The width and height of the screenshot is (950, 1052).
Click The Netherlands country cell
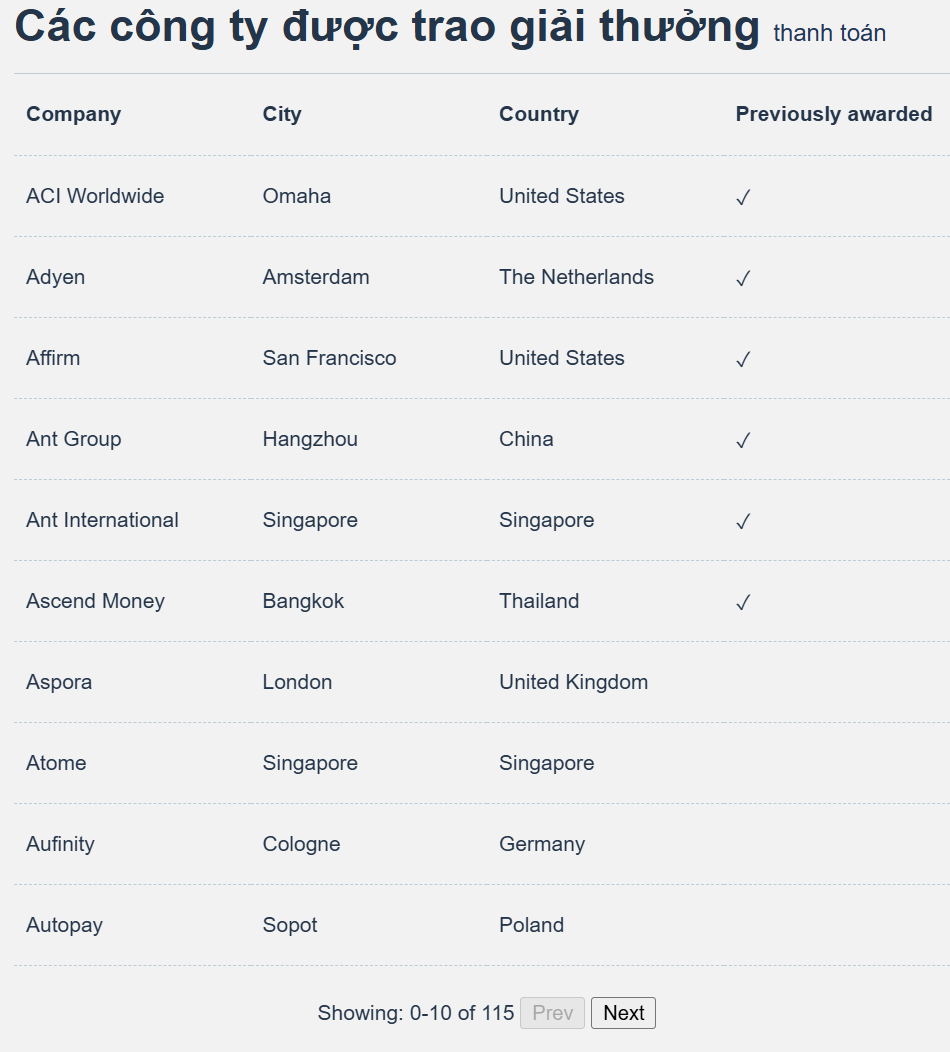pyautogui.click(x=576, y=277)
